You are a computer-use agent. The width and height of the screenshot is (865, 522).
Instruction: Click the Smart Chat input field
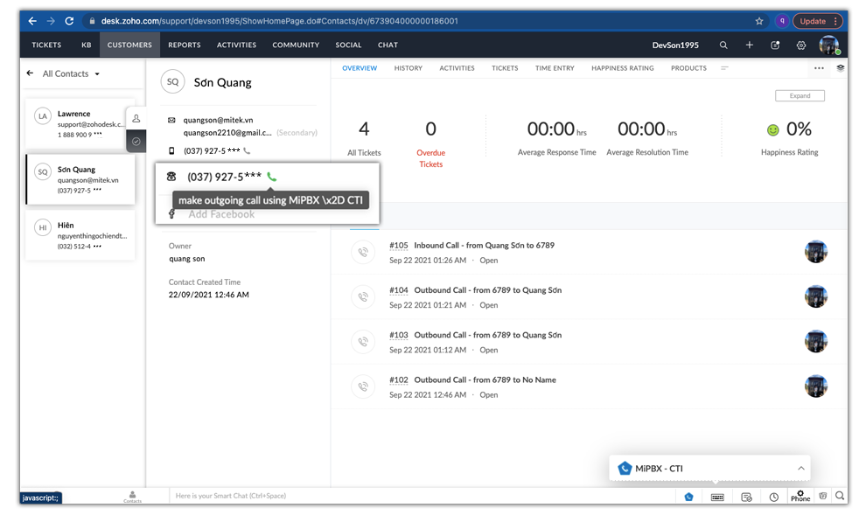(300, 496)
